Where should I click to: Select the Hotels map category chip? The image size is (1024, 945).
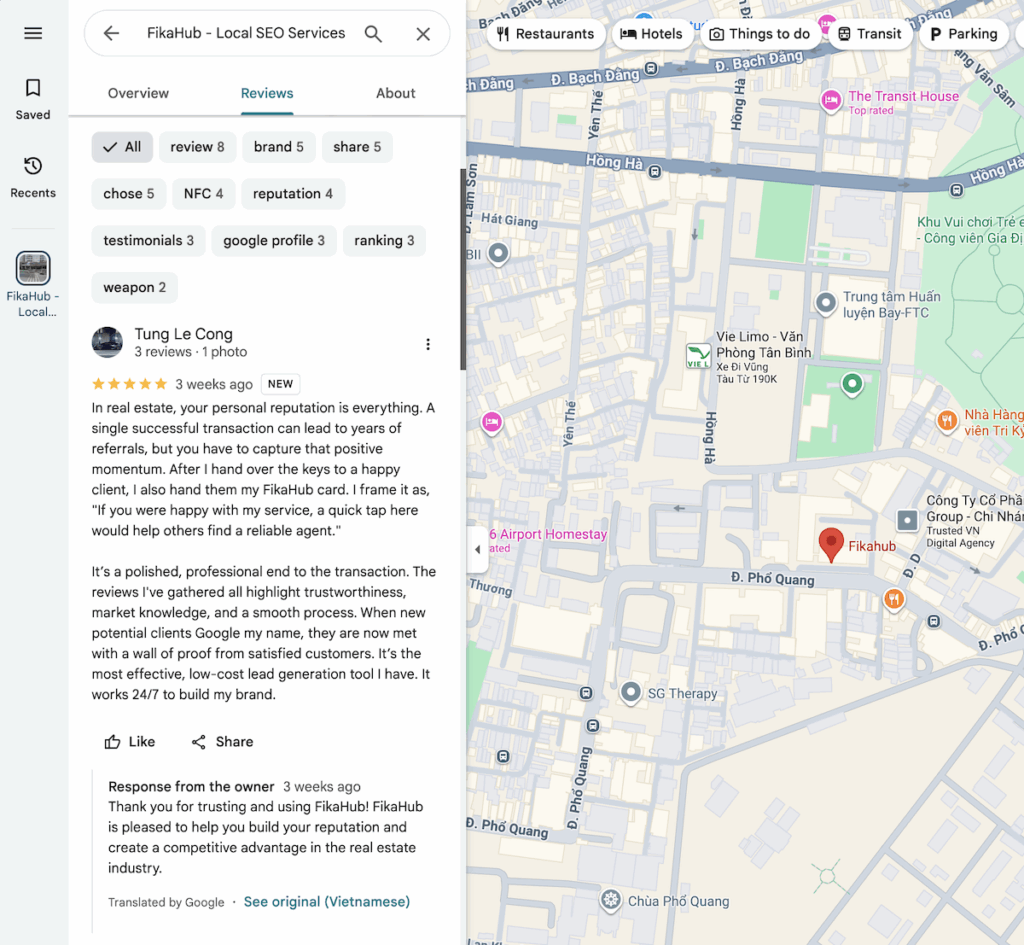click(x=651, y=34)
